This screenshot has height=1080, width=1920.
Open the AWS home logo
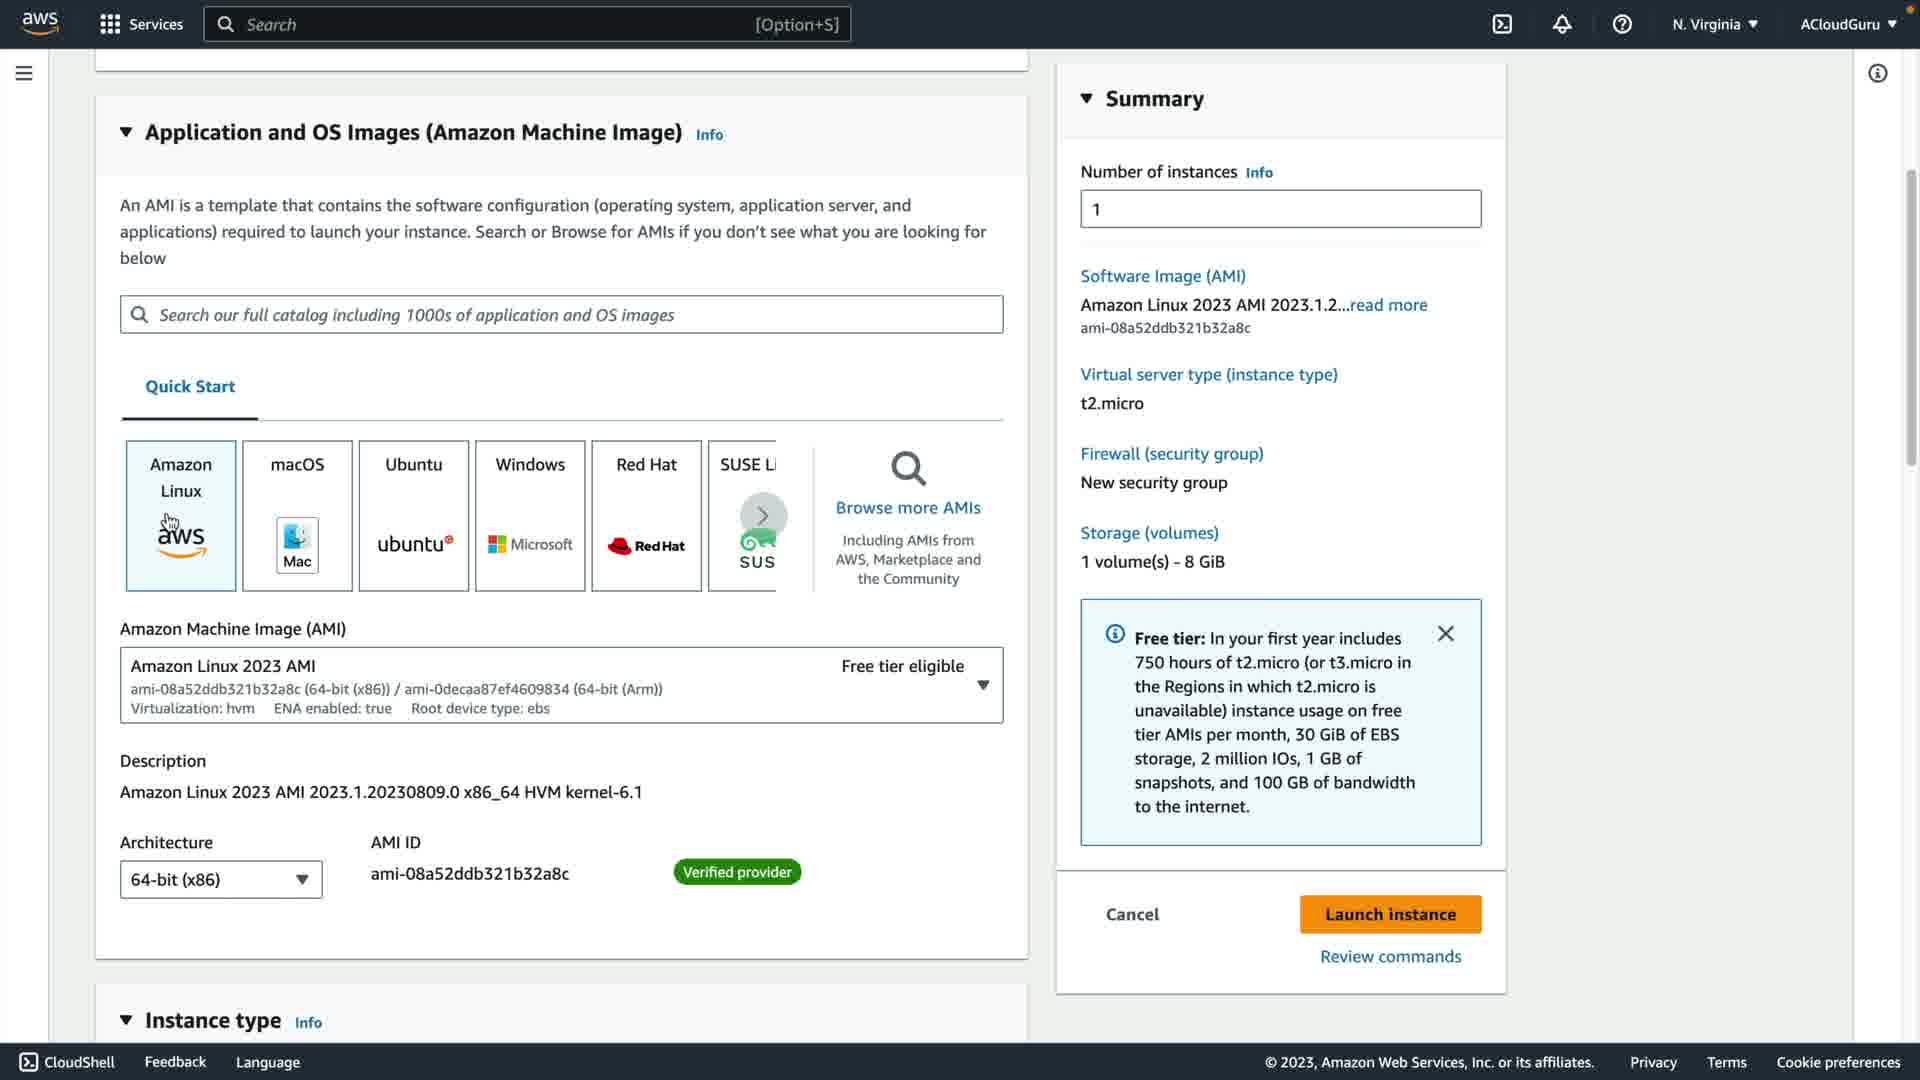40,23
